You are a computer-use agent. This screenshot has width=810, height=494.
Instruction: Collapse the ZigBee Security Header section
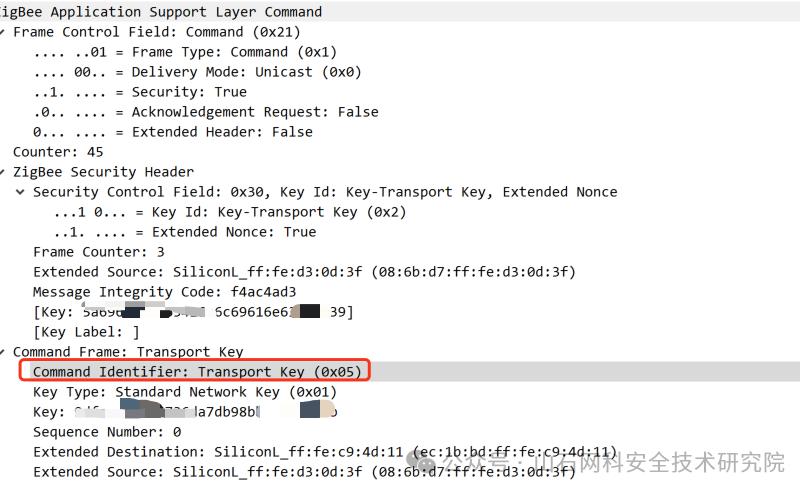pos(4,172)
